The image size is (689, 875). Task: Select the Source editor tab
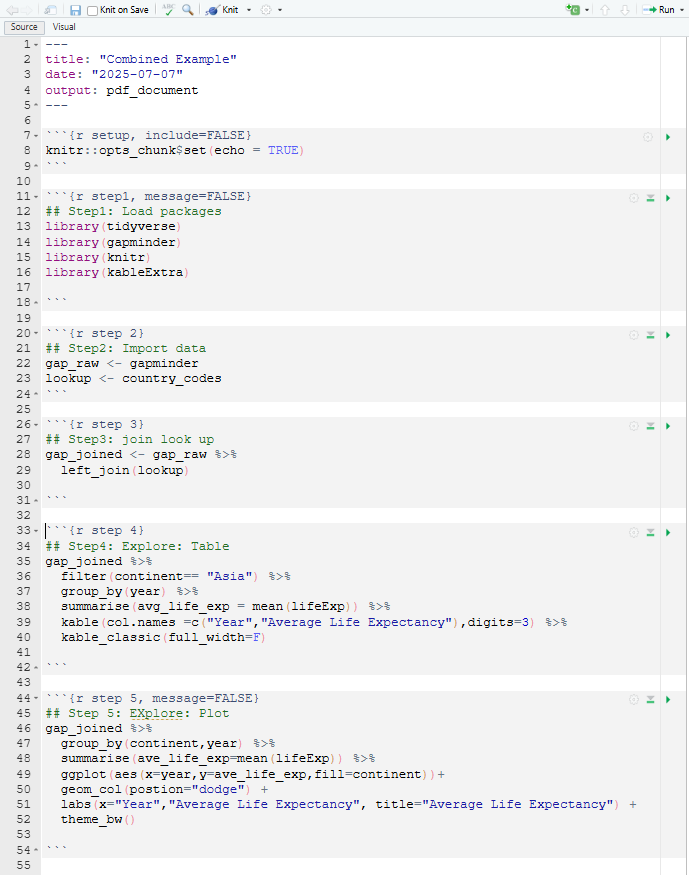click(23, 27)
